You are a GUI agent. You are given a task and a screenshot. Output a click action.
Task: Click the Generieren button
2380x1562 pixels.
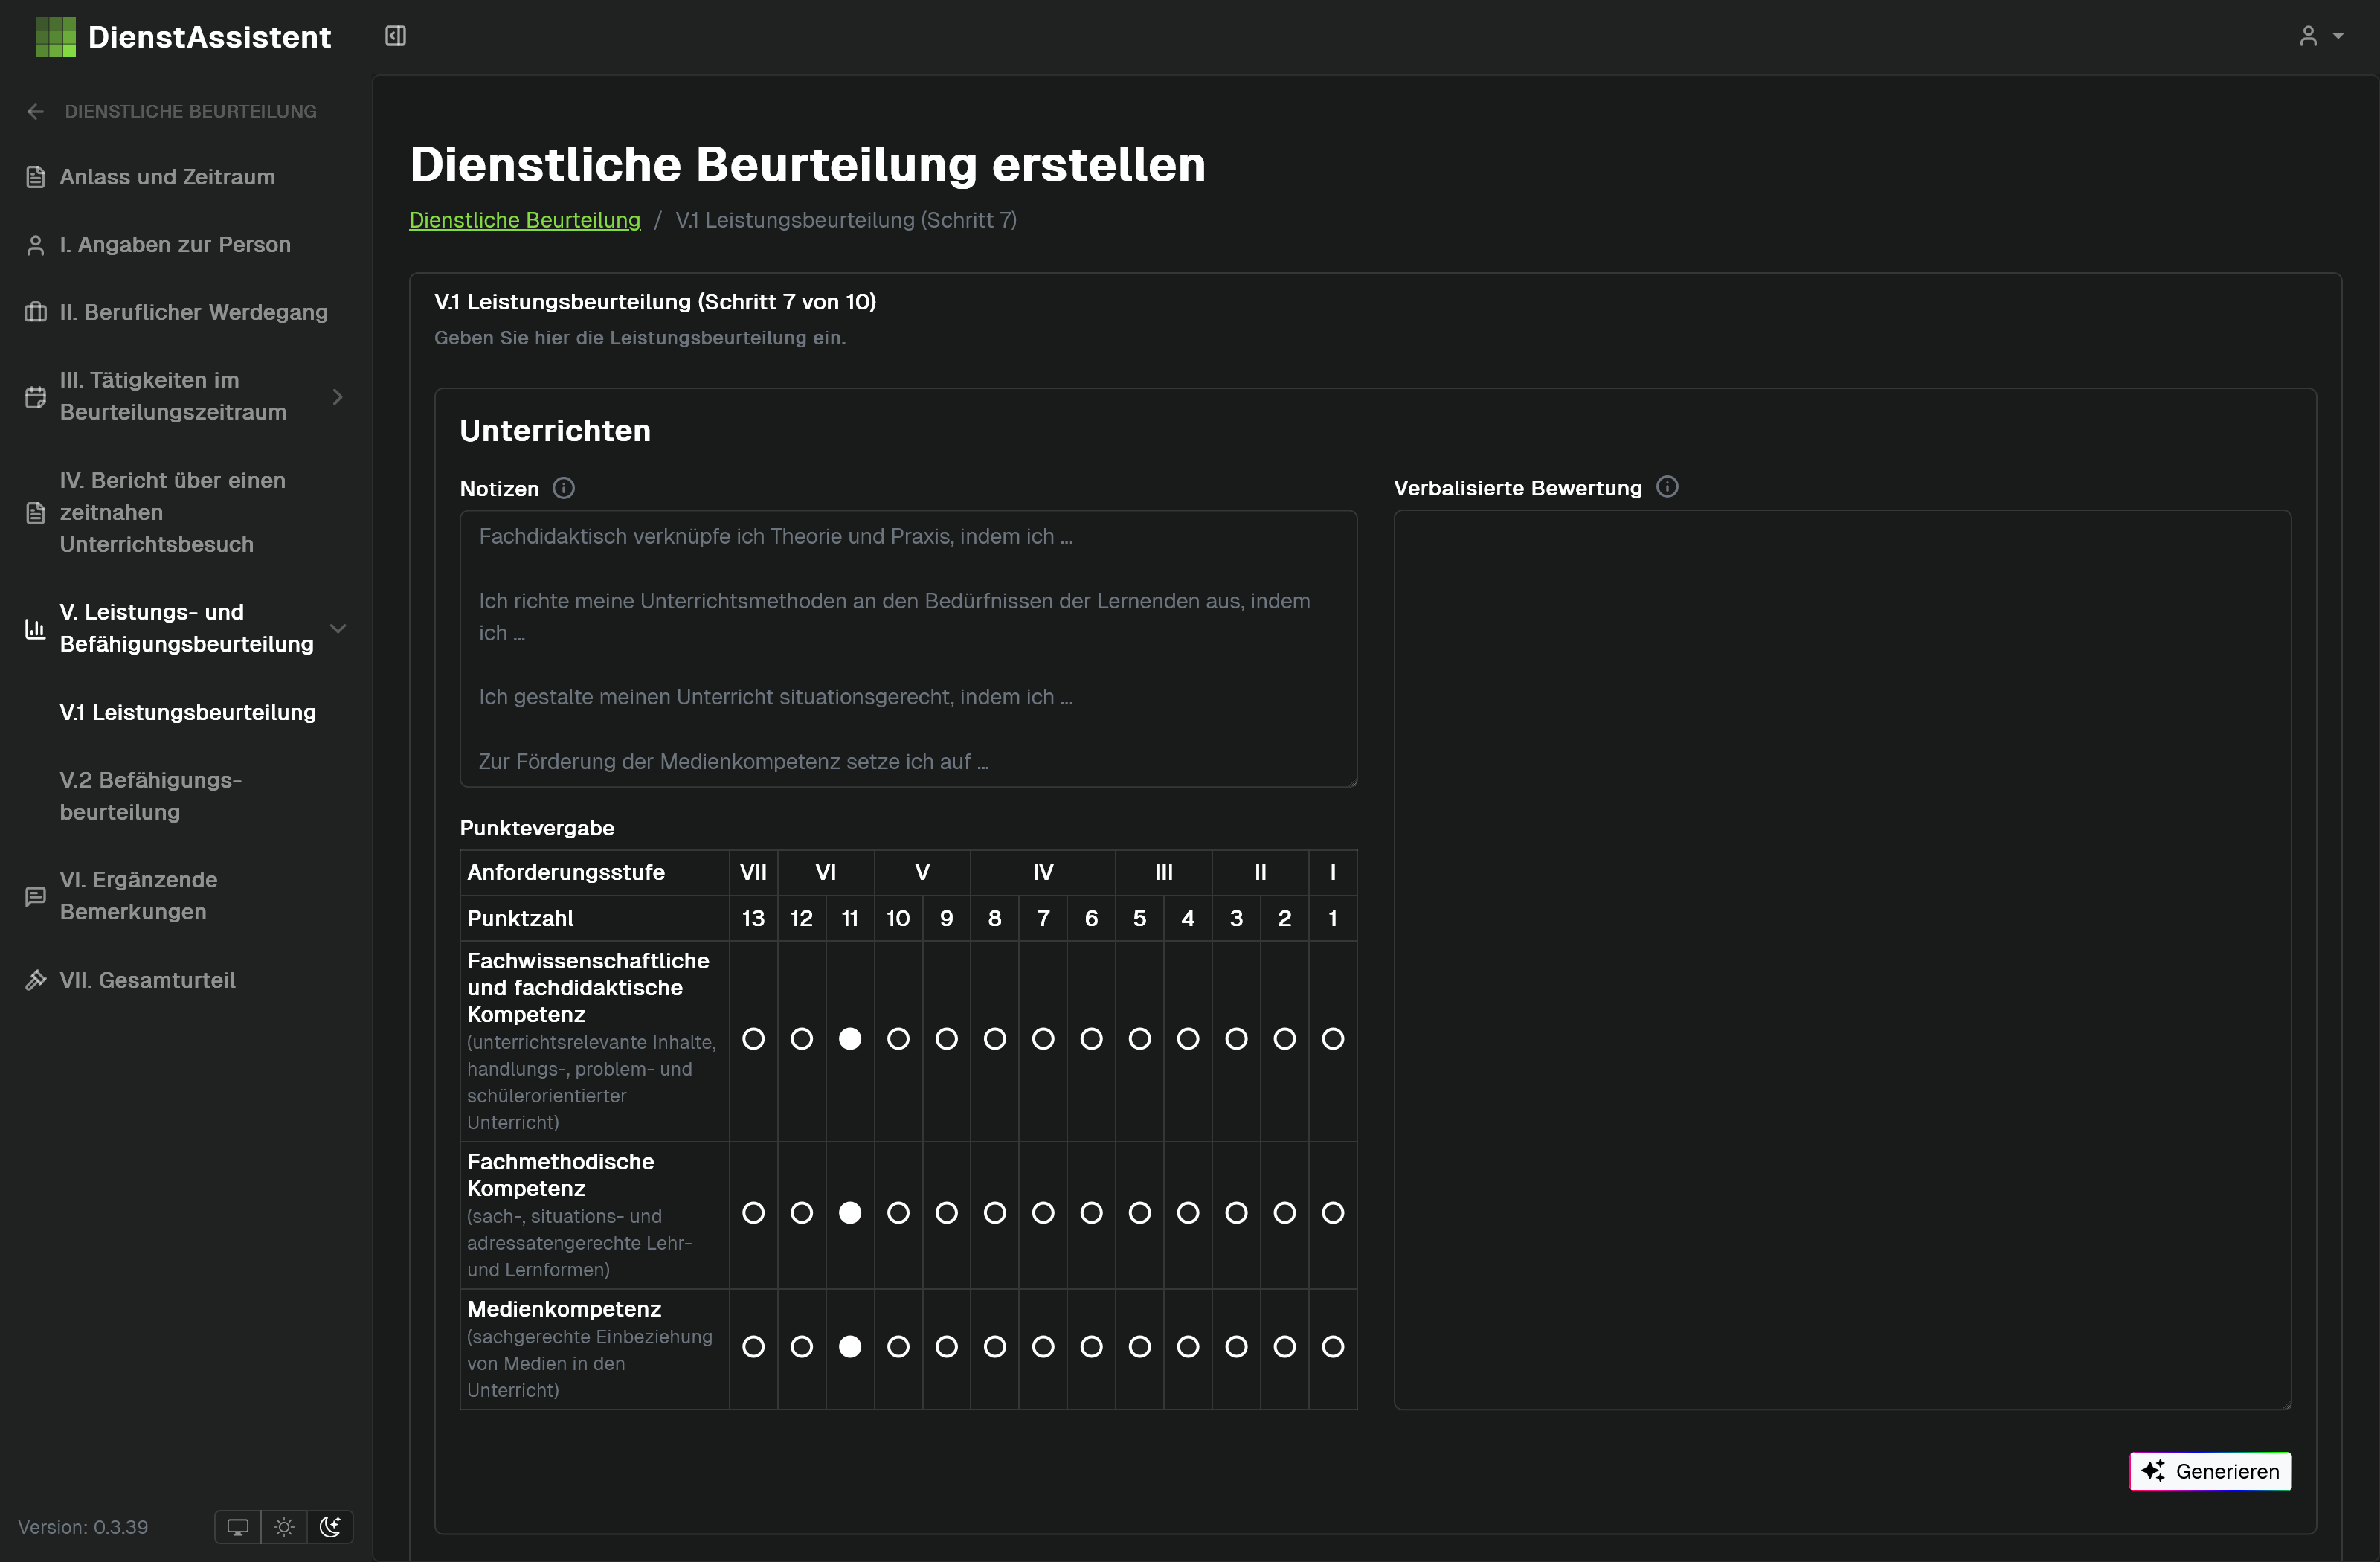click(2210, 1471)
